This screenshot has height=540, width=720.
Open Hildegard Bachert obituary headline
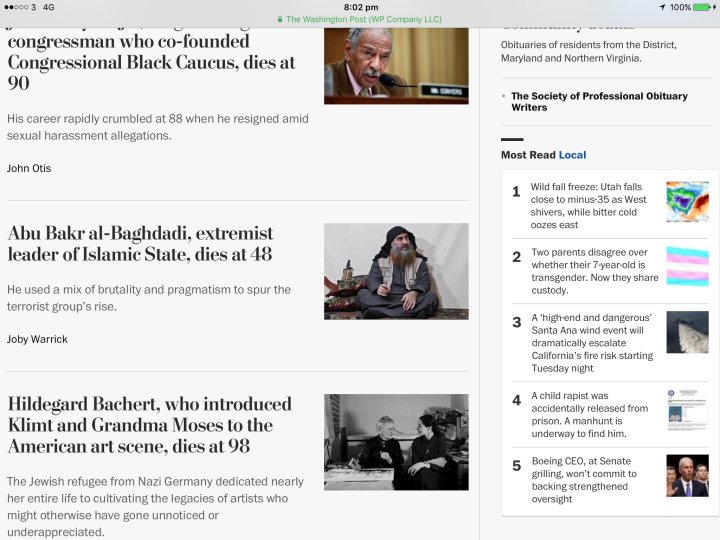[x=150, y=425]
